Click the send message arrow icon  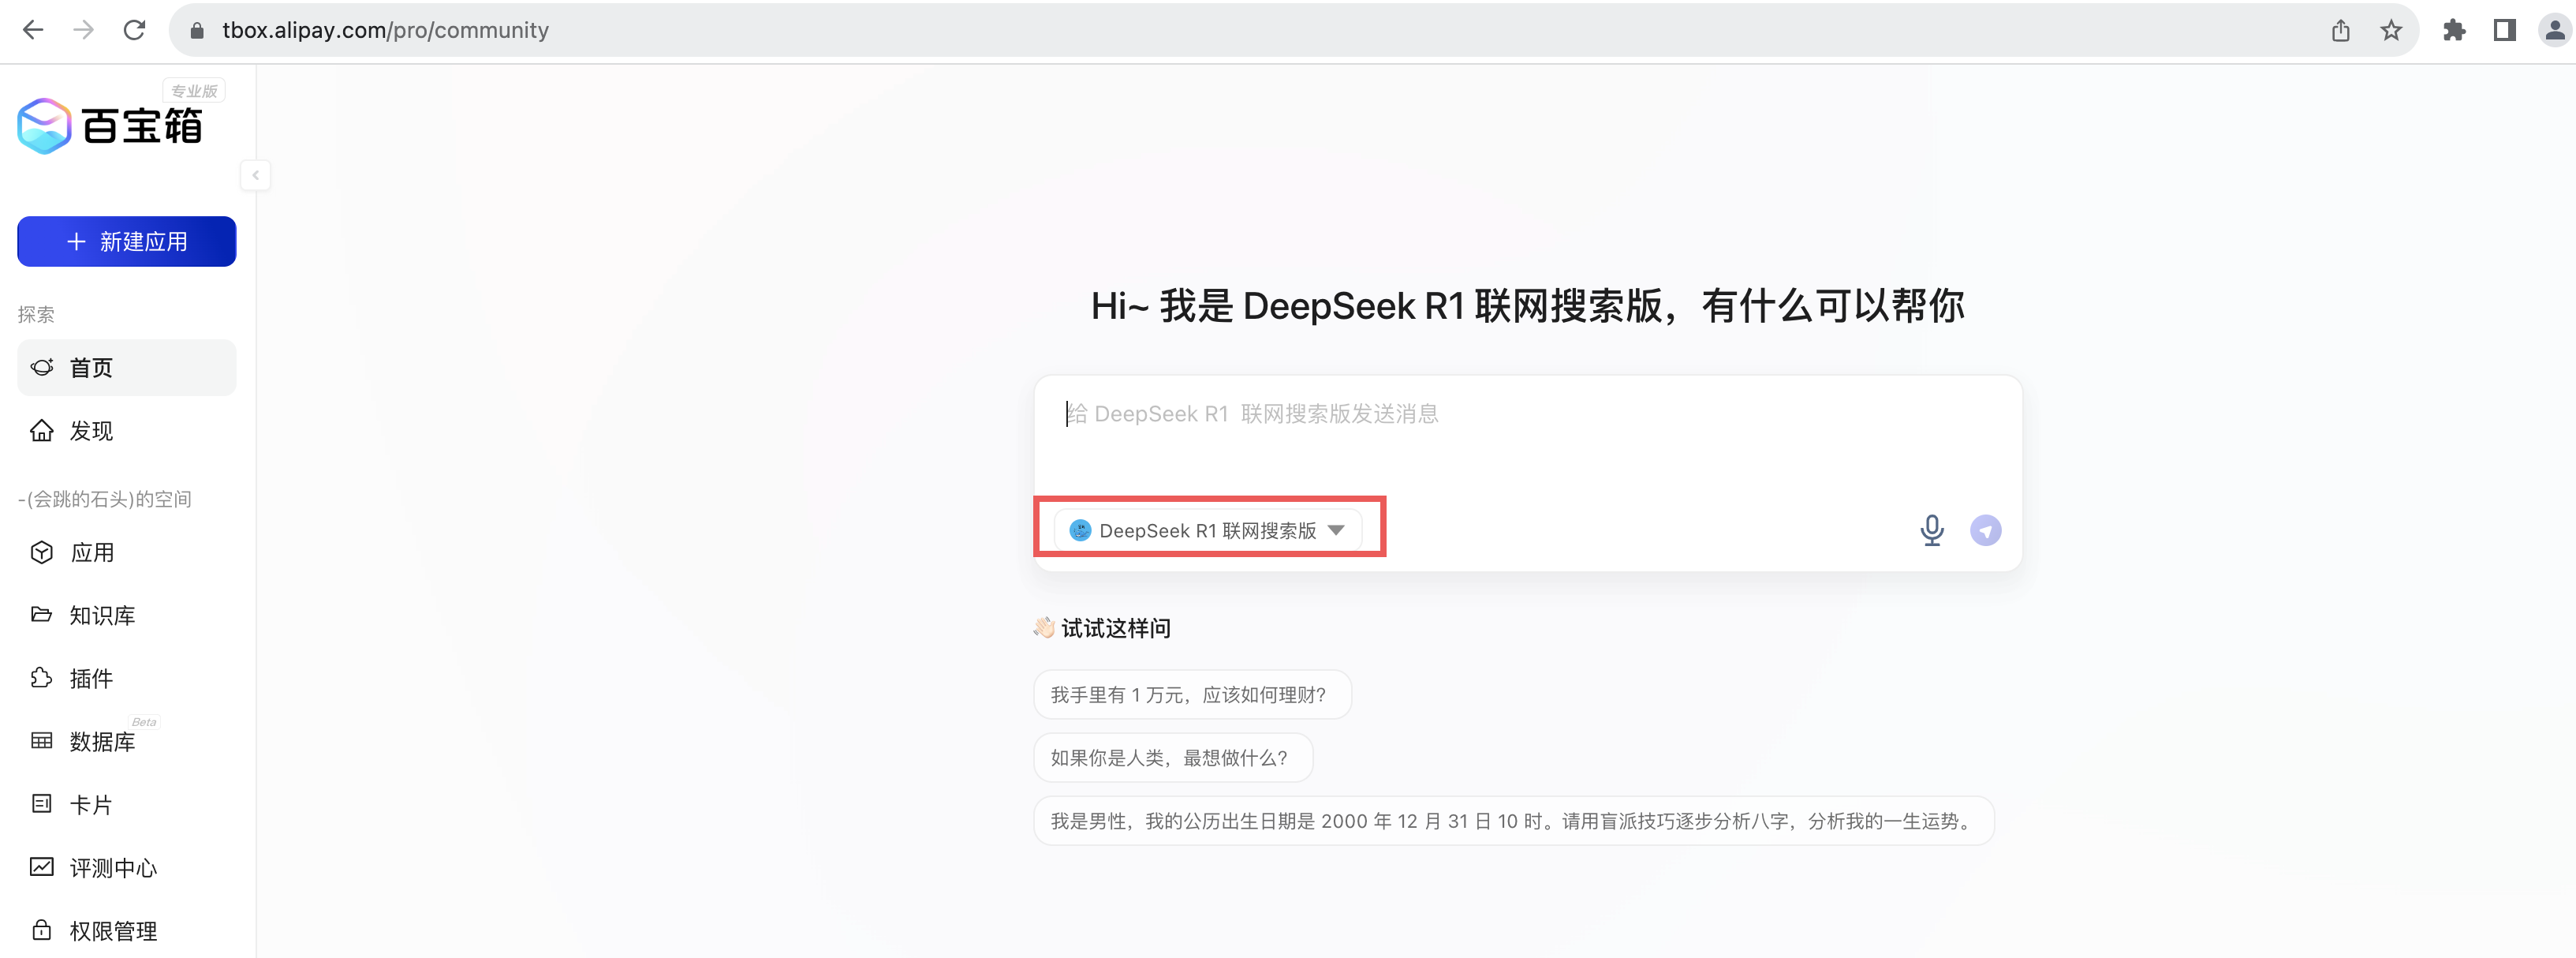(1985, 530)
